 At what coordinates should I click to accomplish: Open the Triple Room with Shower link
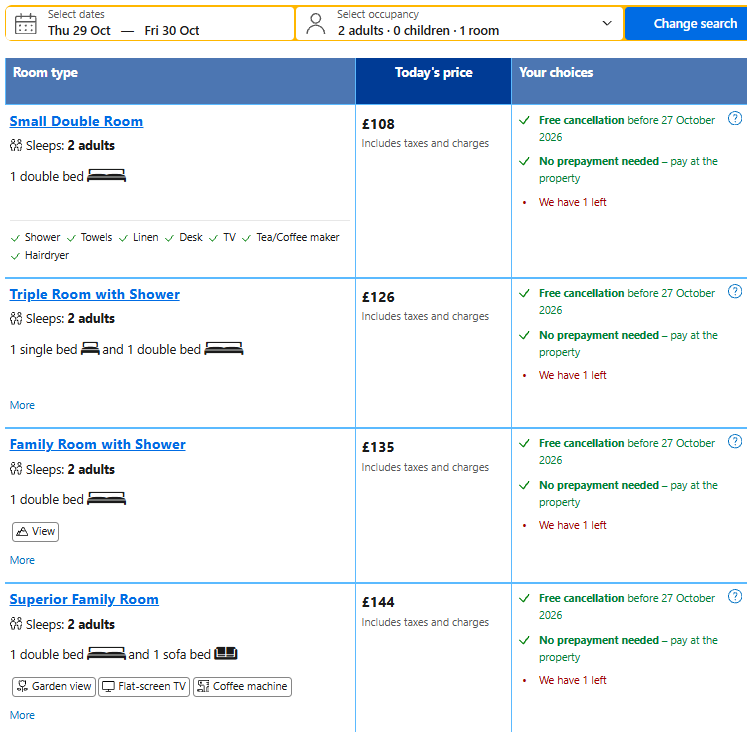94,294
